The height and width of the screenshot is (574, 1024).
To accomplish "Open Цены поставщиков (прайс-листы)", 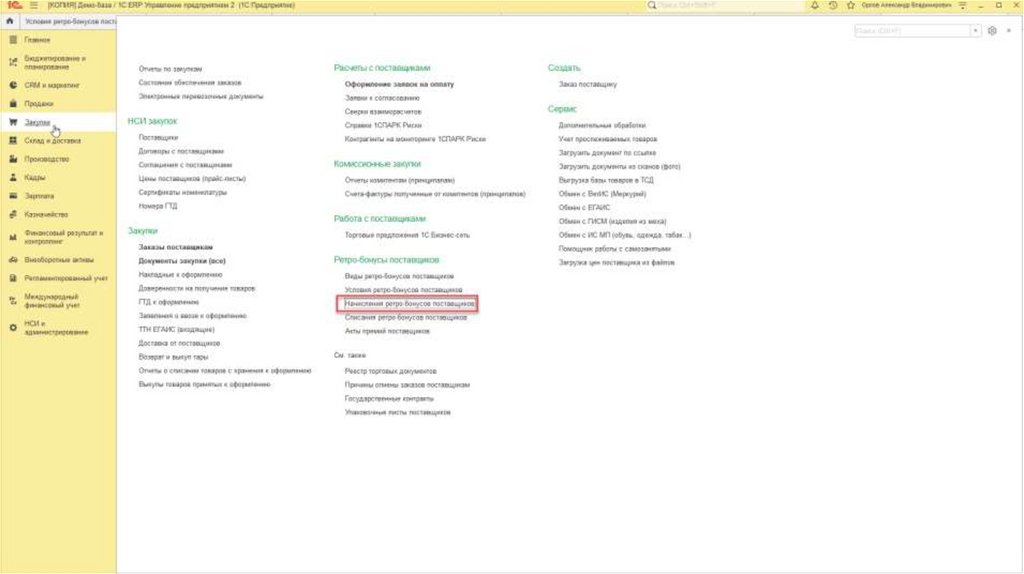I will tap(192, 178).
